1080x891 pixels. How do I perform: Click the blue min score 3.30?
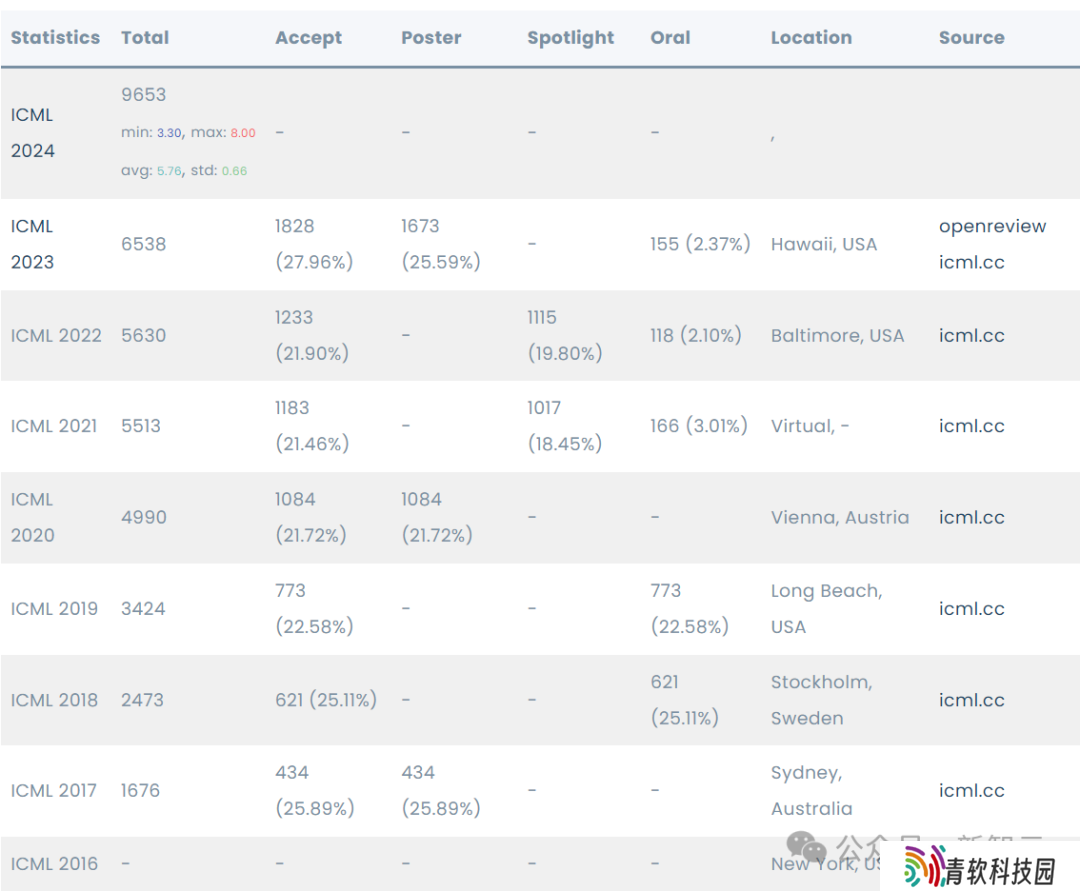169,133
